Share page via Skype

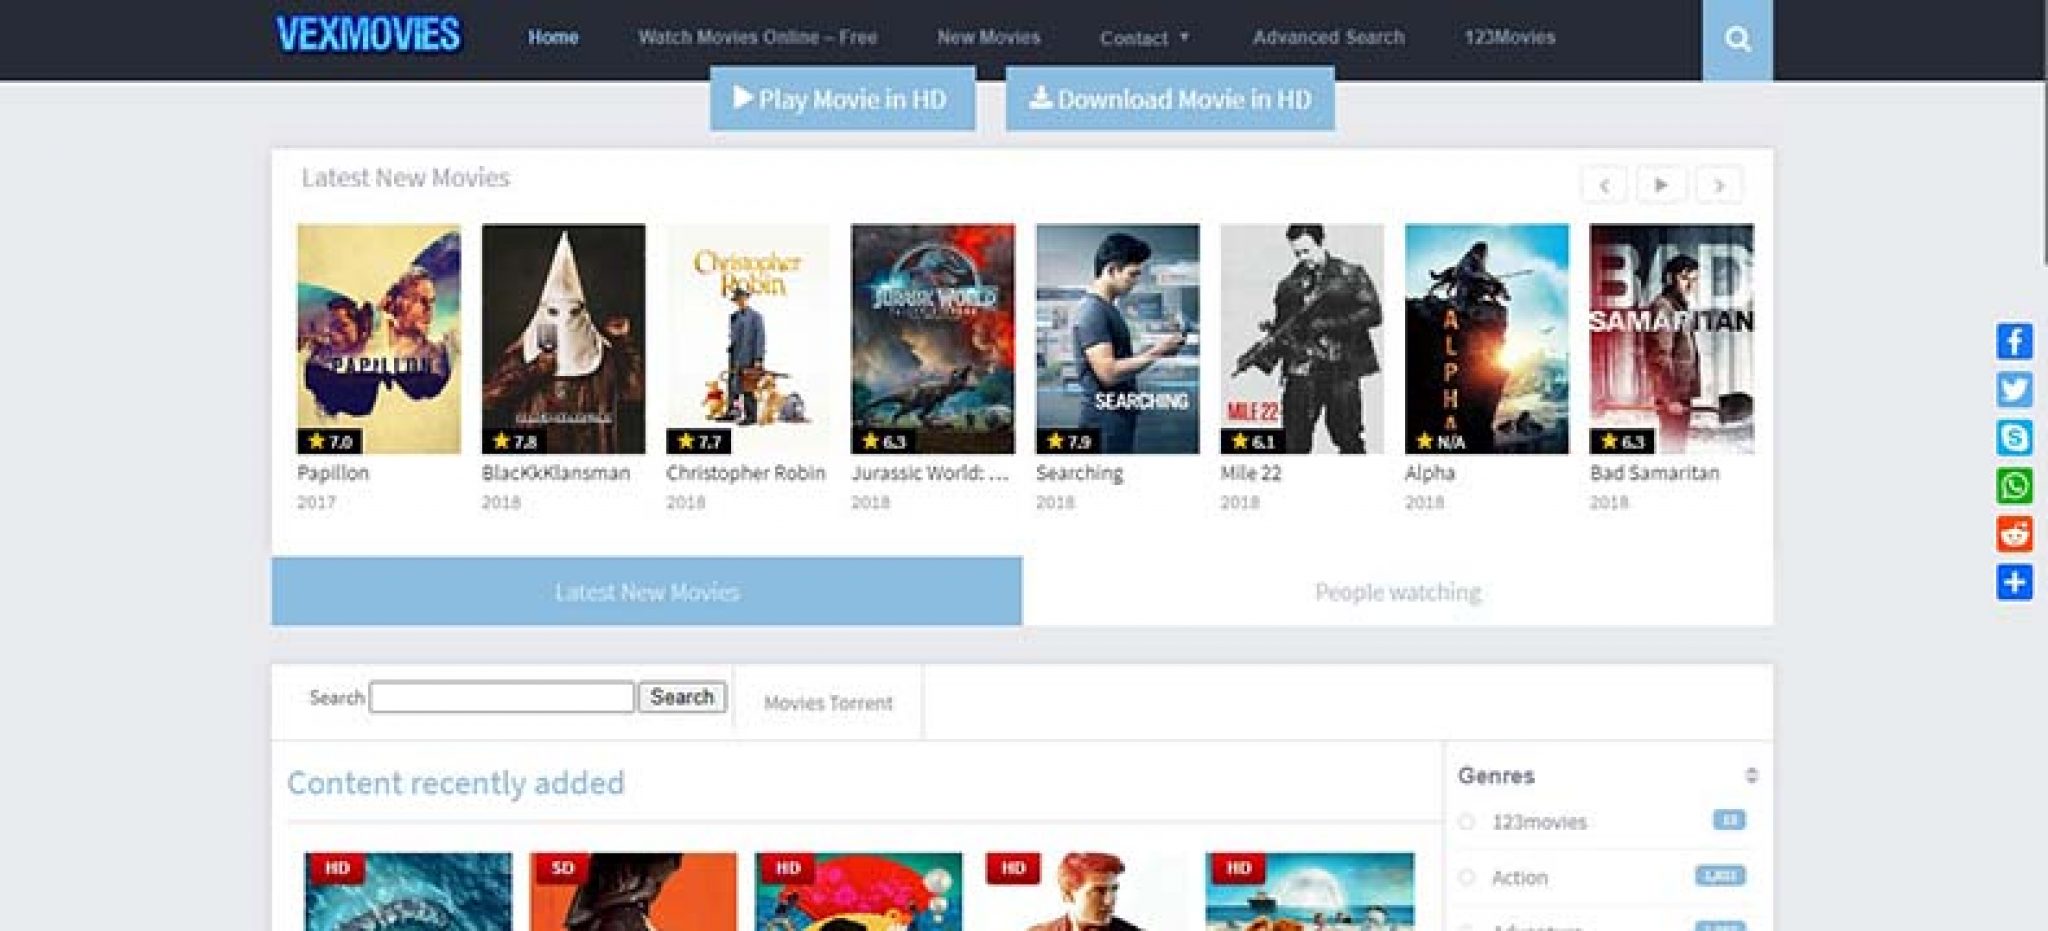(x=2014, y=437)
